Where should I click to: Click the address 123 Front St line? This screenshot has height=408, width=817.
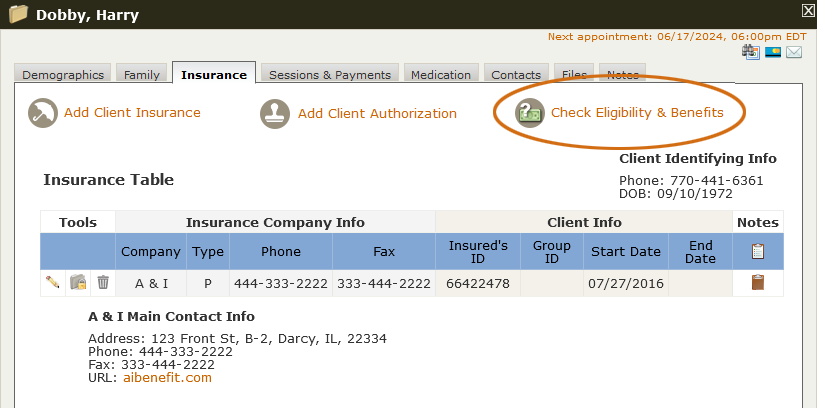click(x=238, y=339)
